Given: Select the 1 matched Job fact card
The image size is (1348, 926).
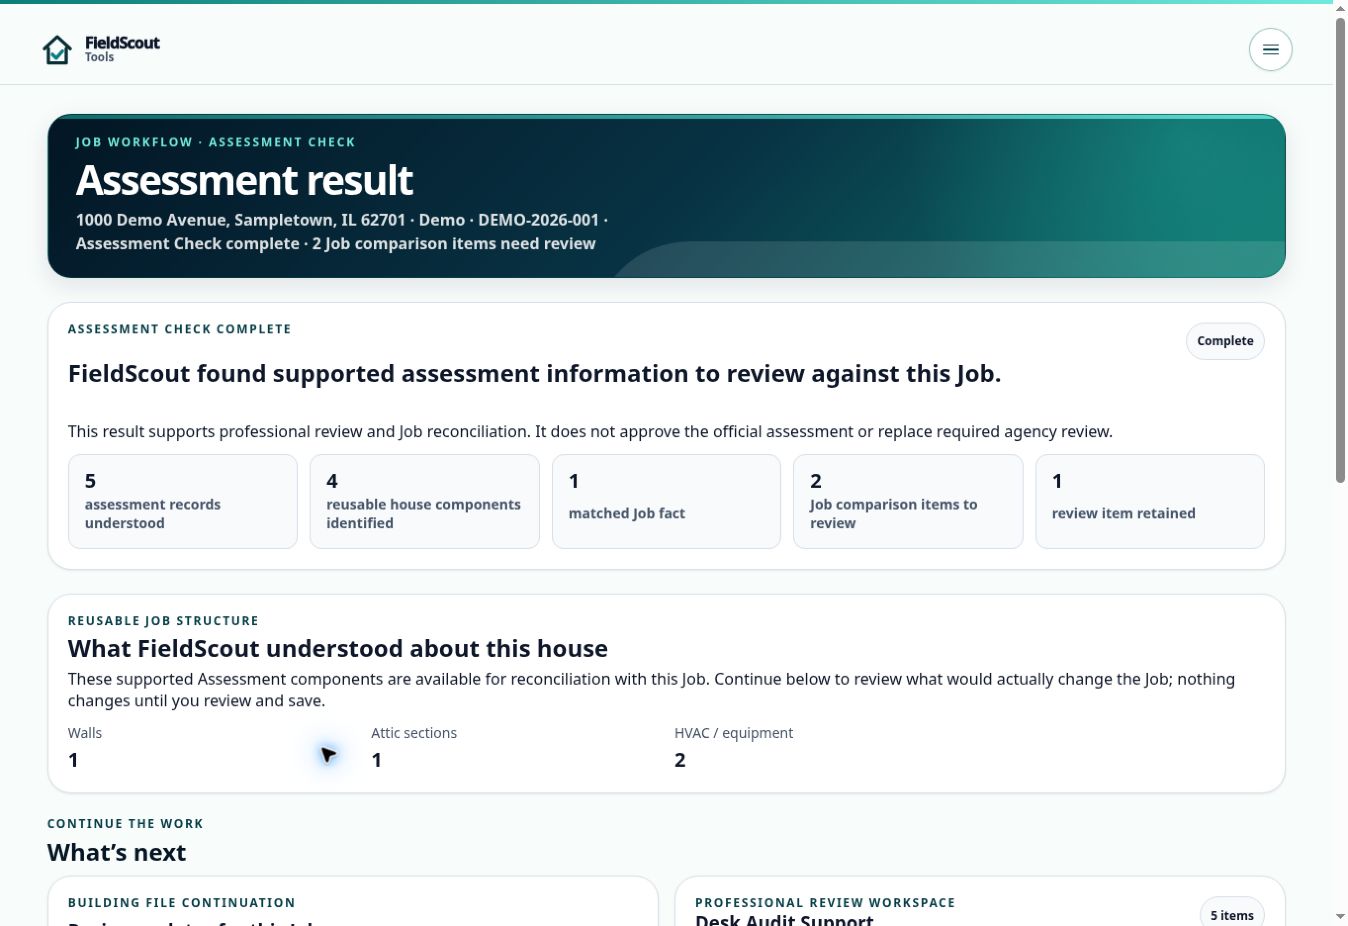Looking at the screenshot, I should tap(667, 501).
